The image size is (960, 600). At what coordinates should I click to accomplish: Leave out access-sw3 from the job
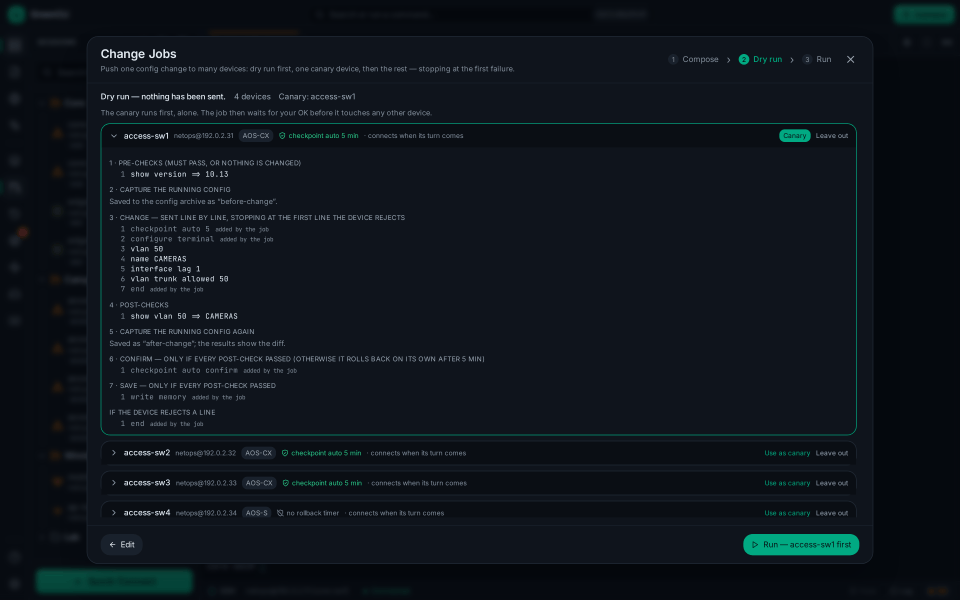(831, 483)
